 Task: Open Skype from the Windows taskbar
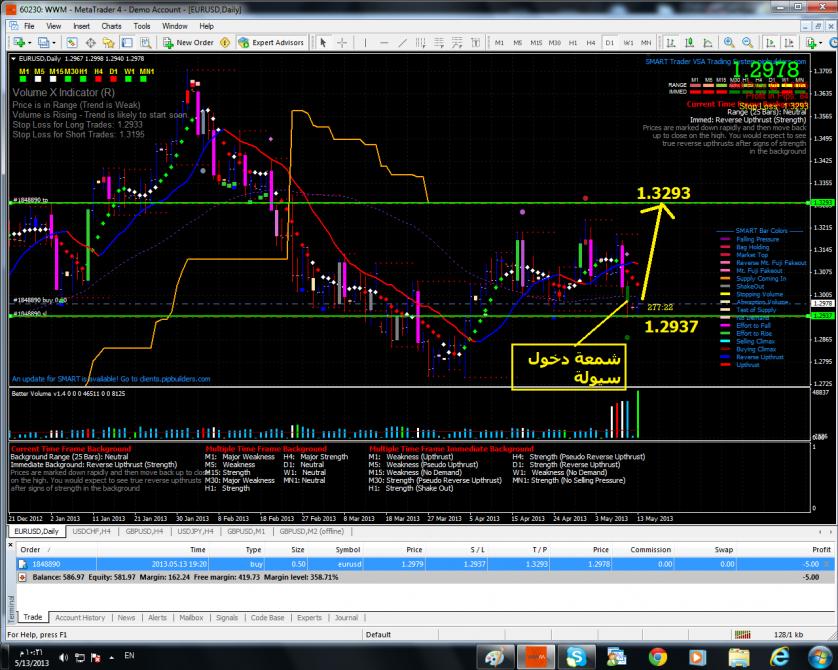pyautogui.click(x=577, y=655)
